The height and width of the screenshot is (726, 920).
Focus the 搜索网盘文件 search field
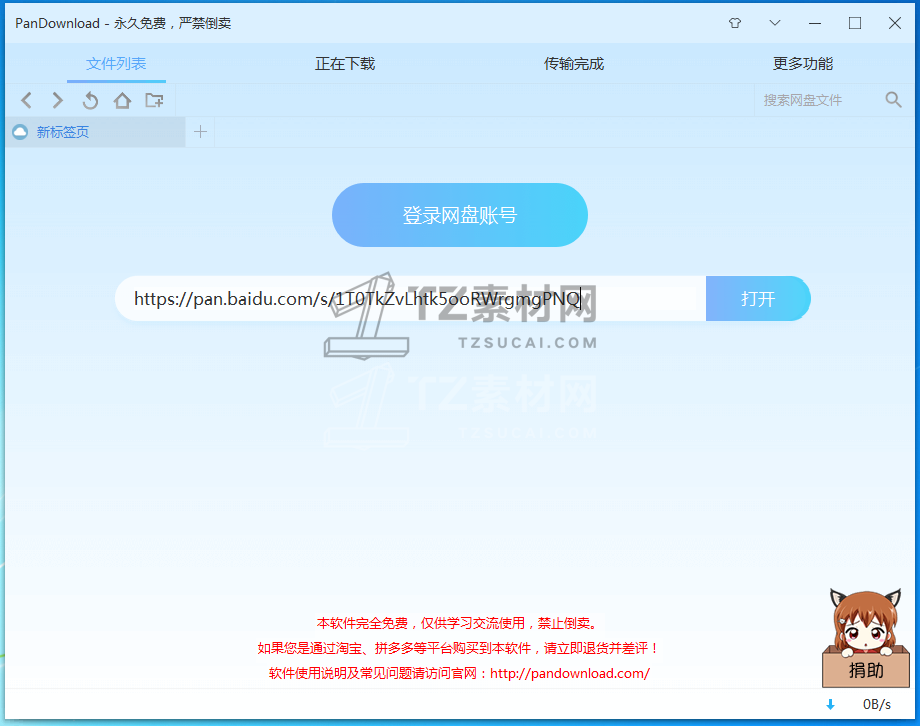818,100
